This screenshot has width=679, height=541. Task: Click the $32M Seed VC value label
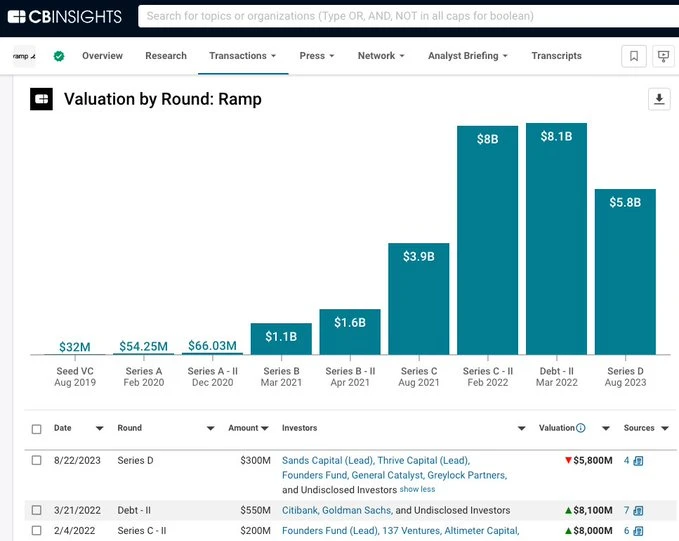[75, 347]
